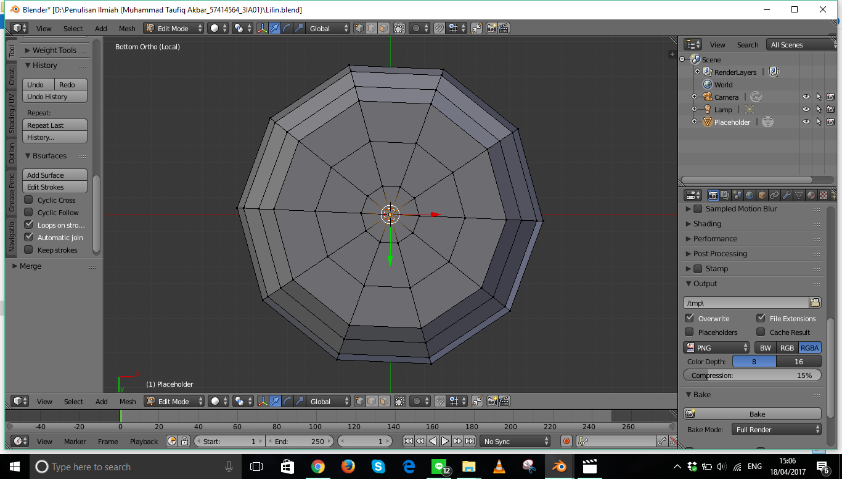Uncheck the File Extensions option

tap(761, 318)
